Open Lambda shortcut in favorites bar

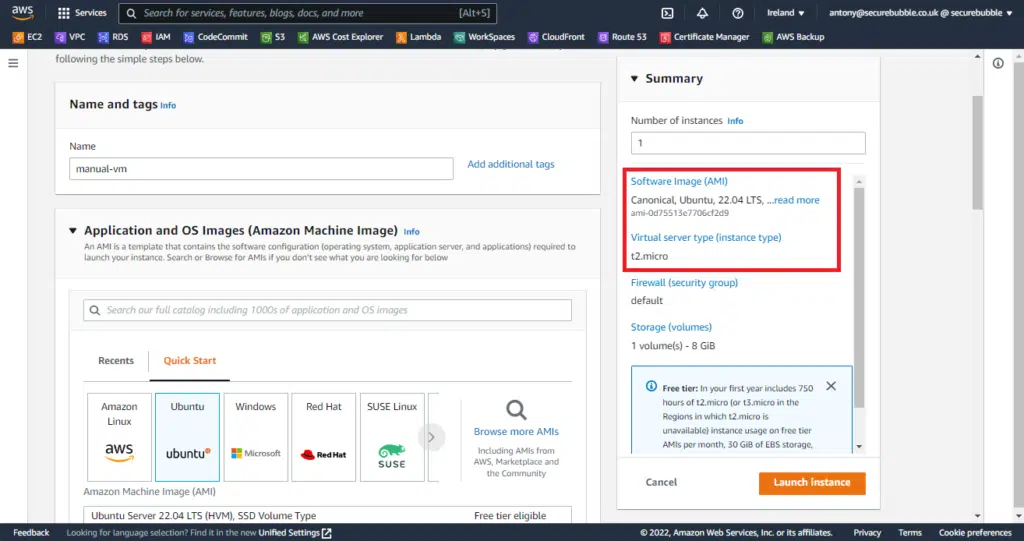coord(419,37)
